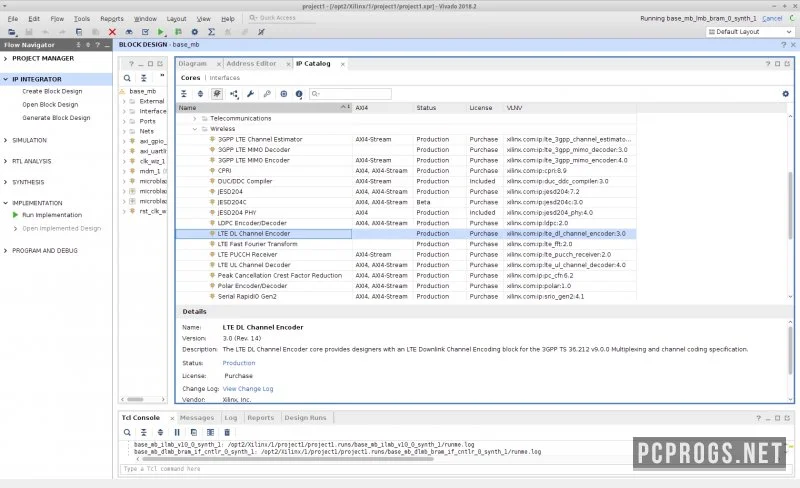Expand the Telecommunications folder
800x488 pixels.
(x=194, y=118)
